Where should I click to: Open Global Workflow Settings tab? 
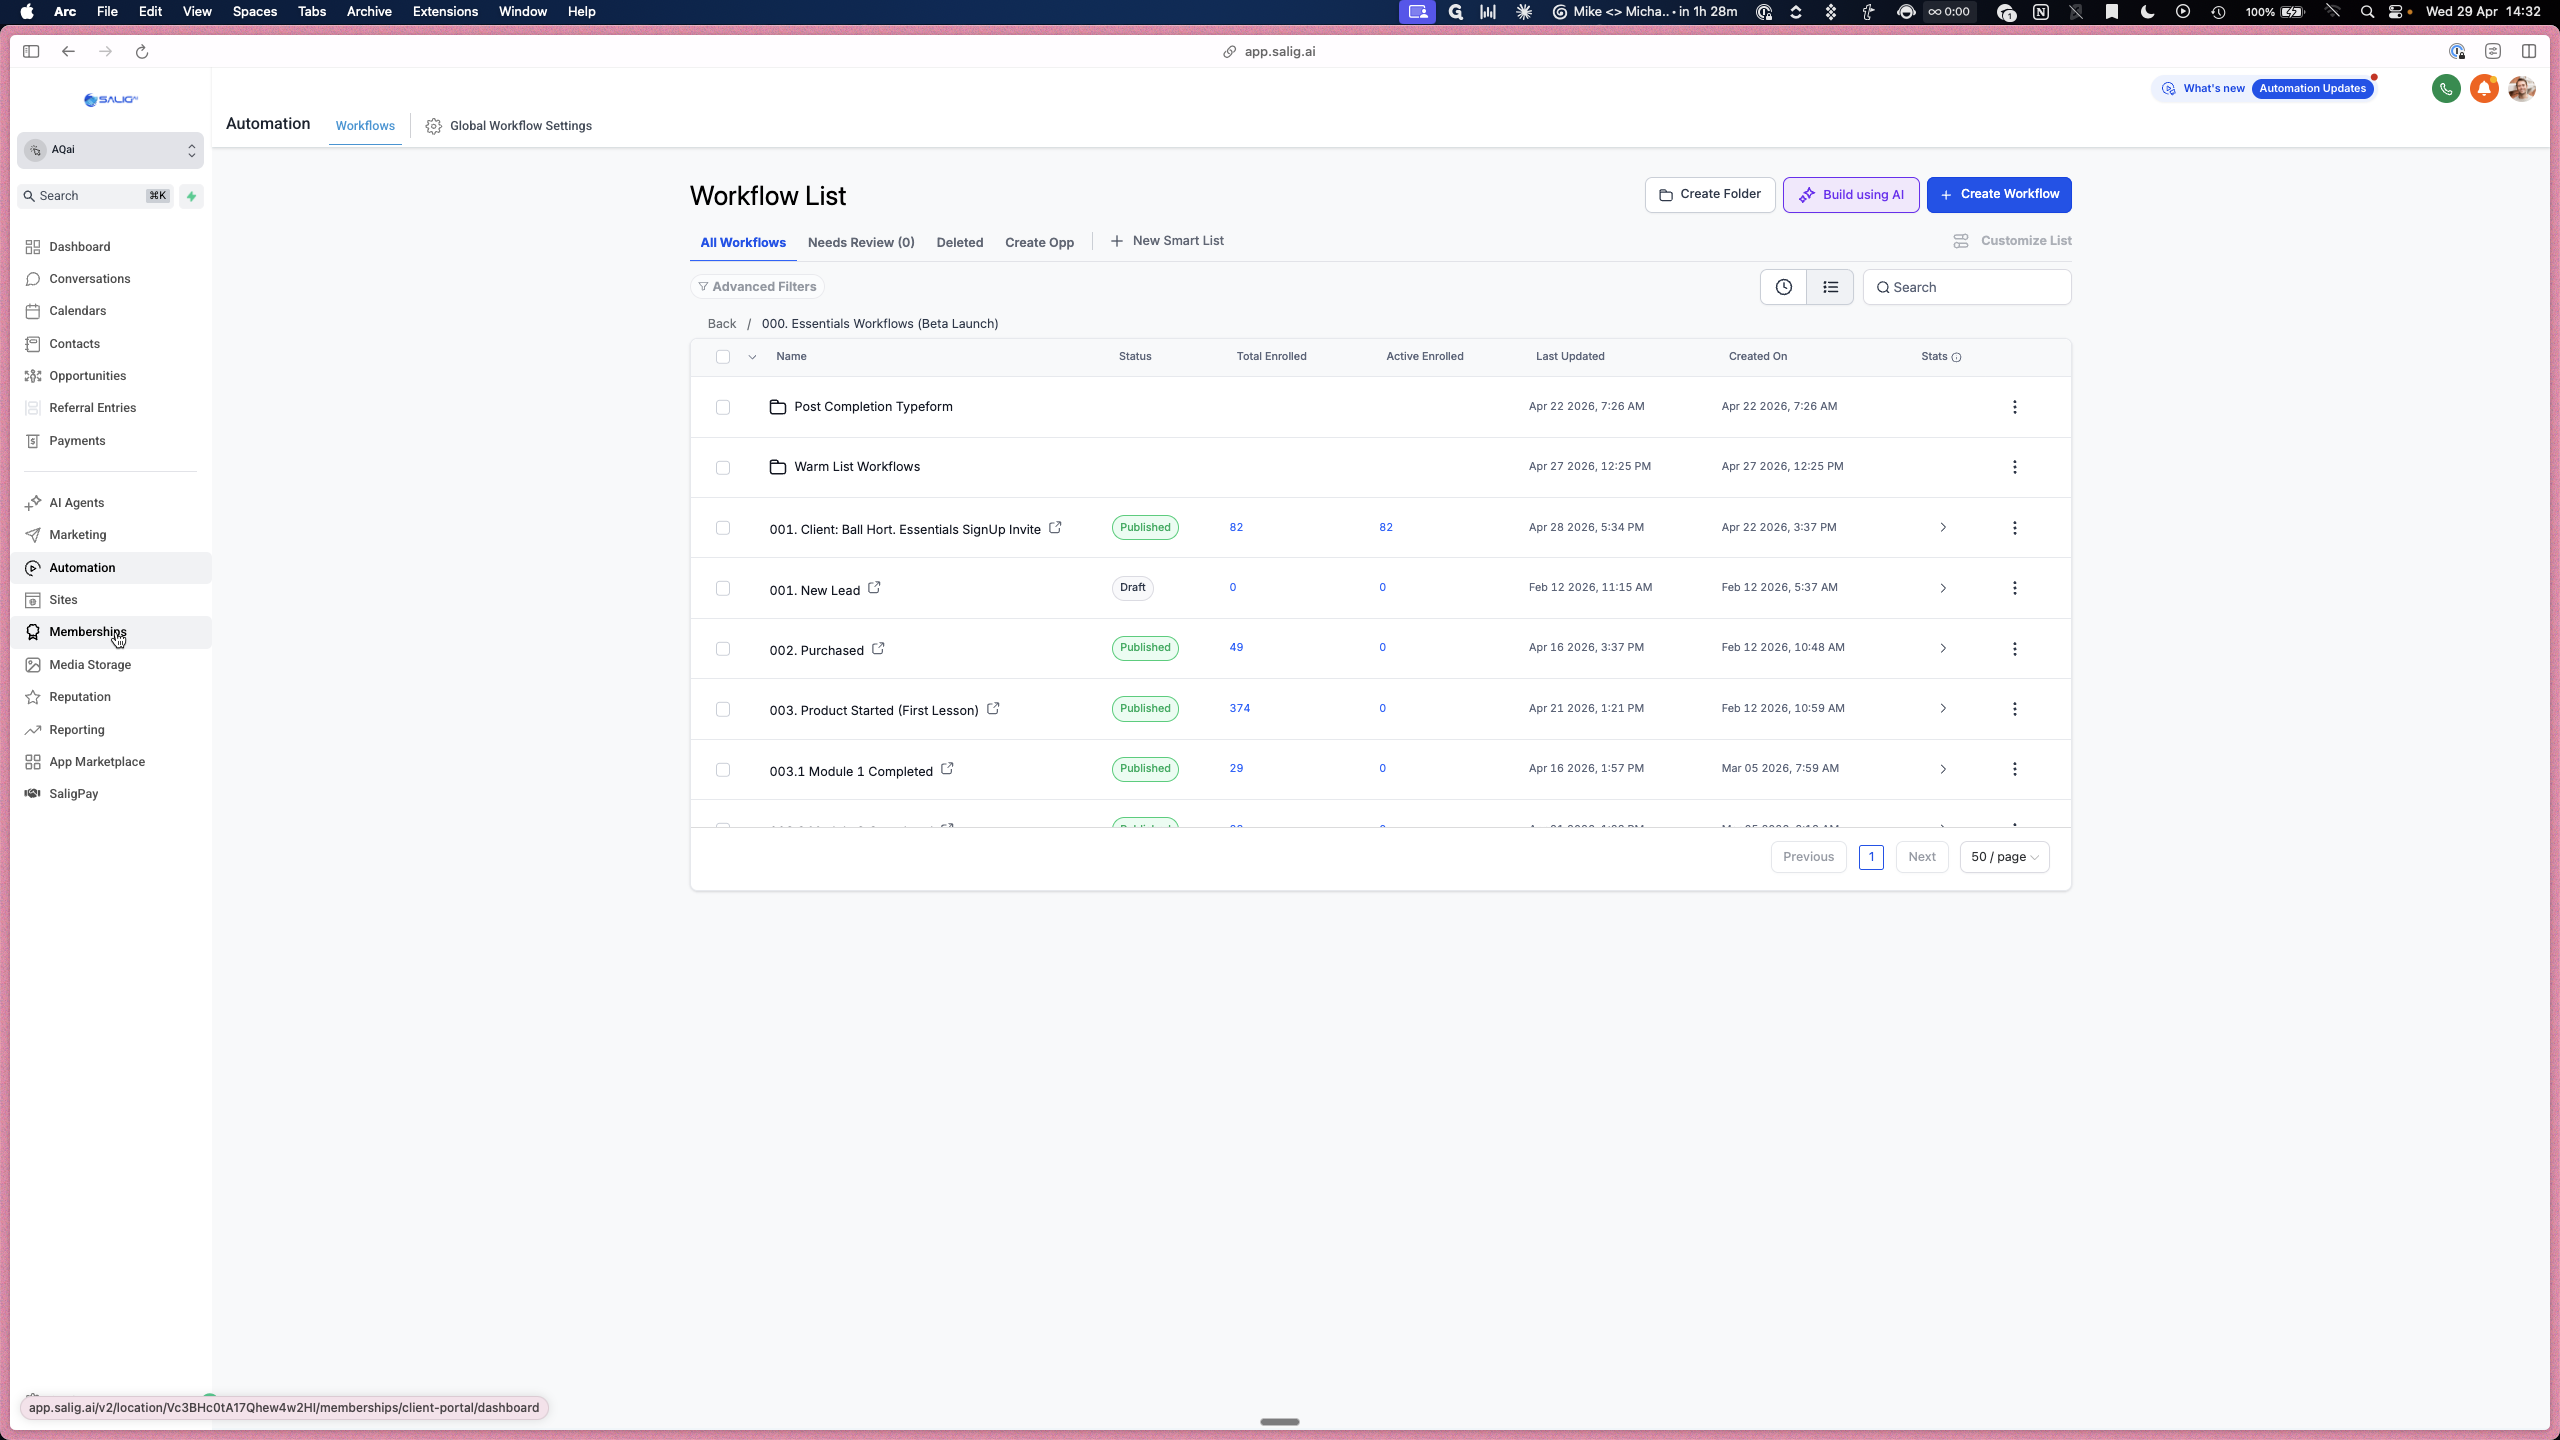point(508,126)
